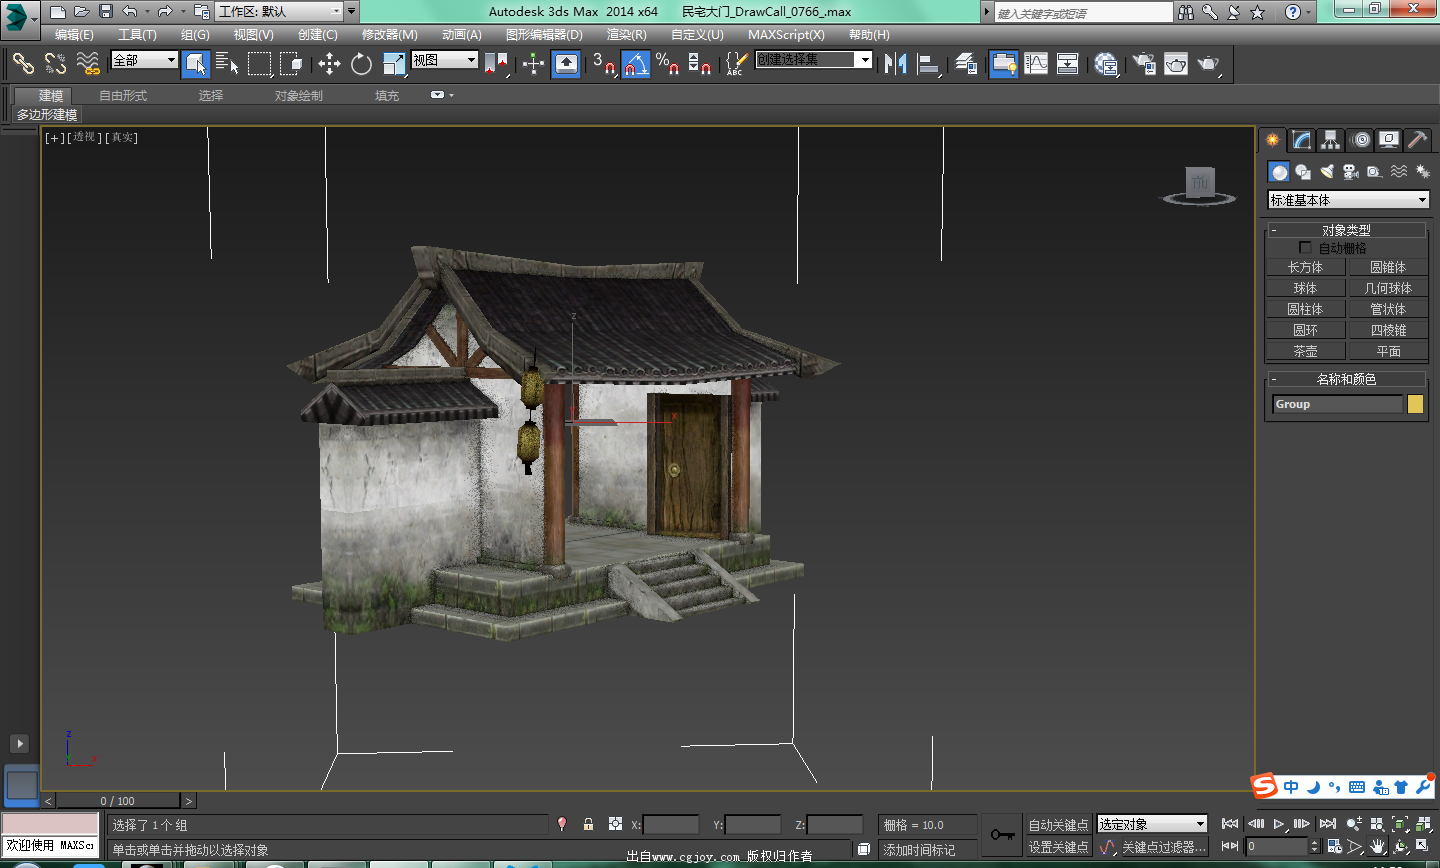Click the Unlink Selection icon
The height and width of the screenshot is (868, 1440).
pos(55,64)
